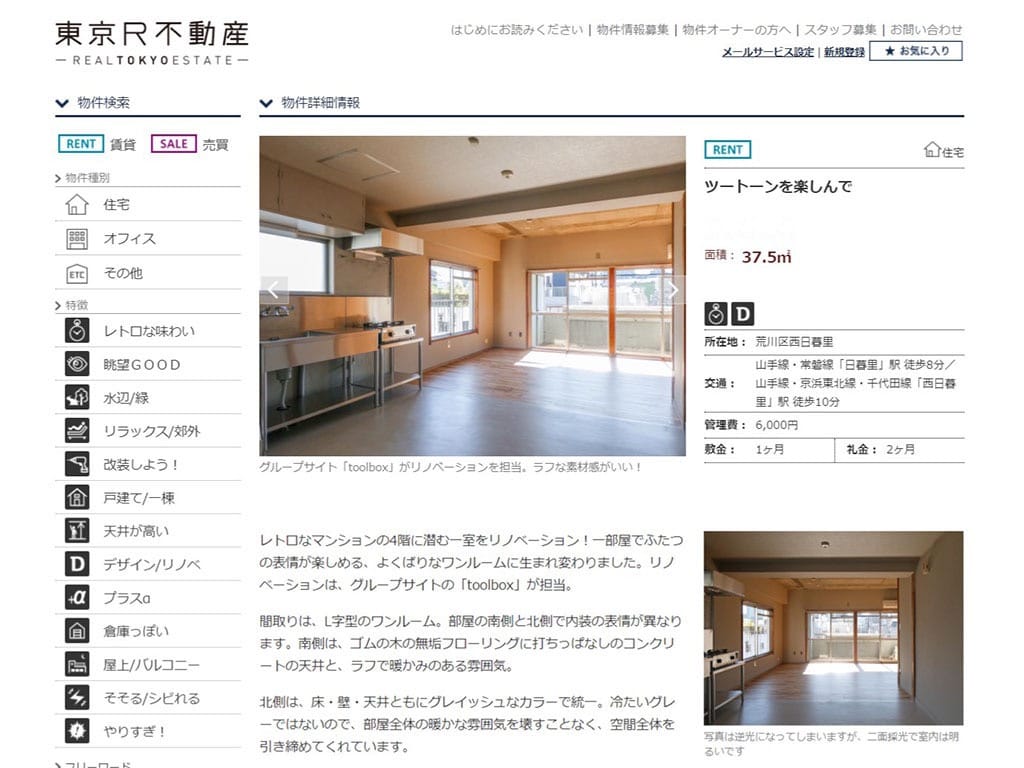The image size is (1024, 768).
Task: Open the 東京R不動産 site logo
Action: tap(152, 43)
